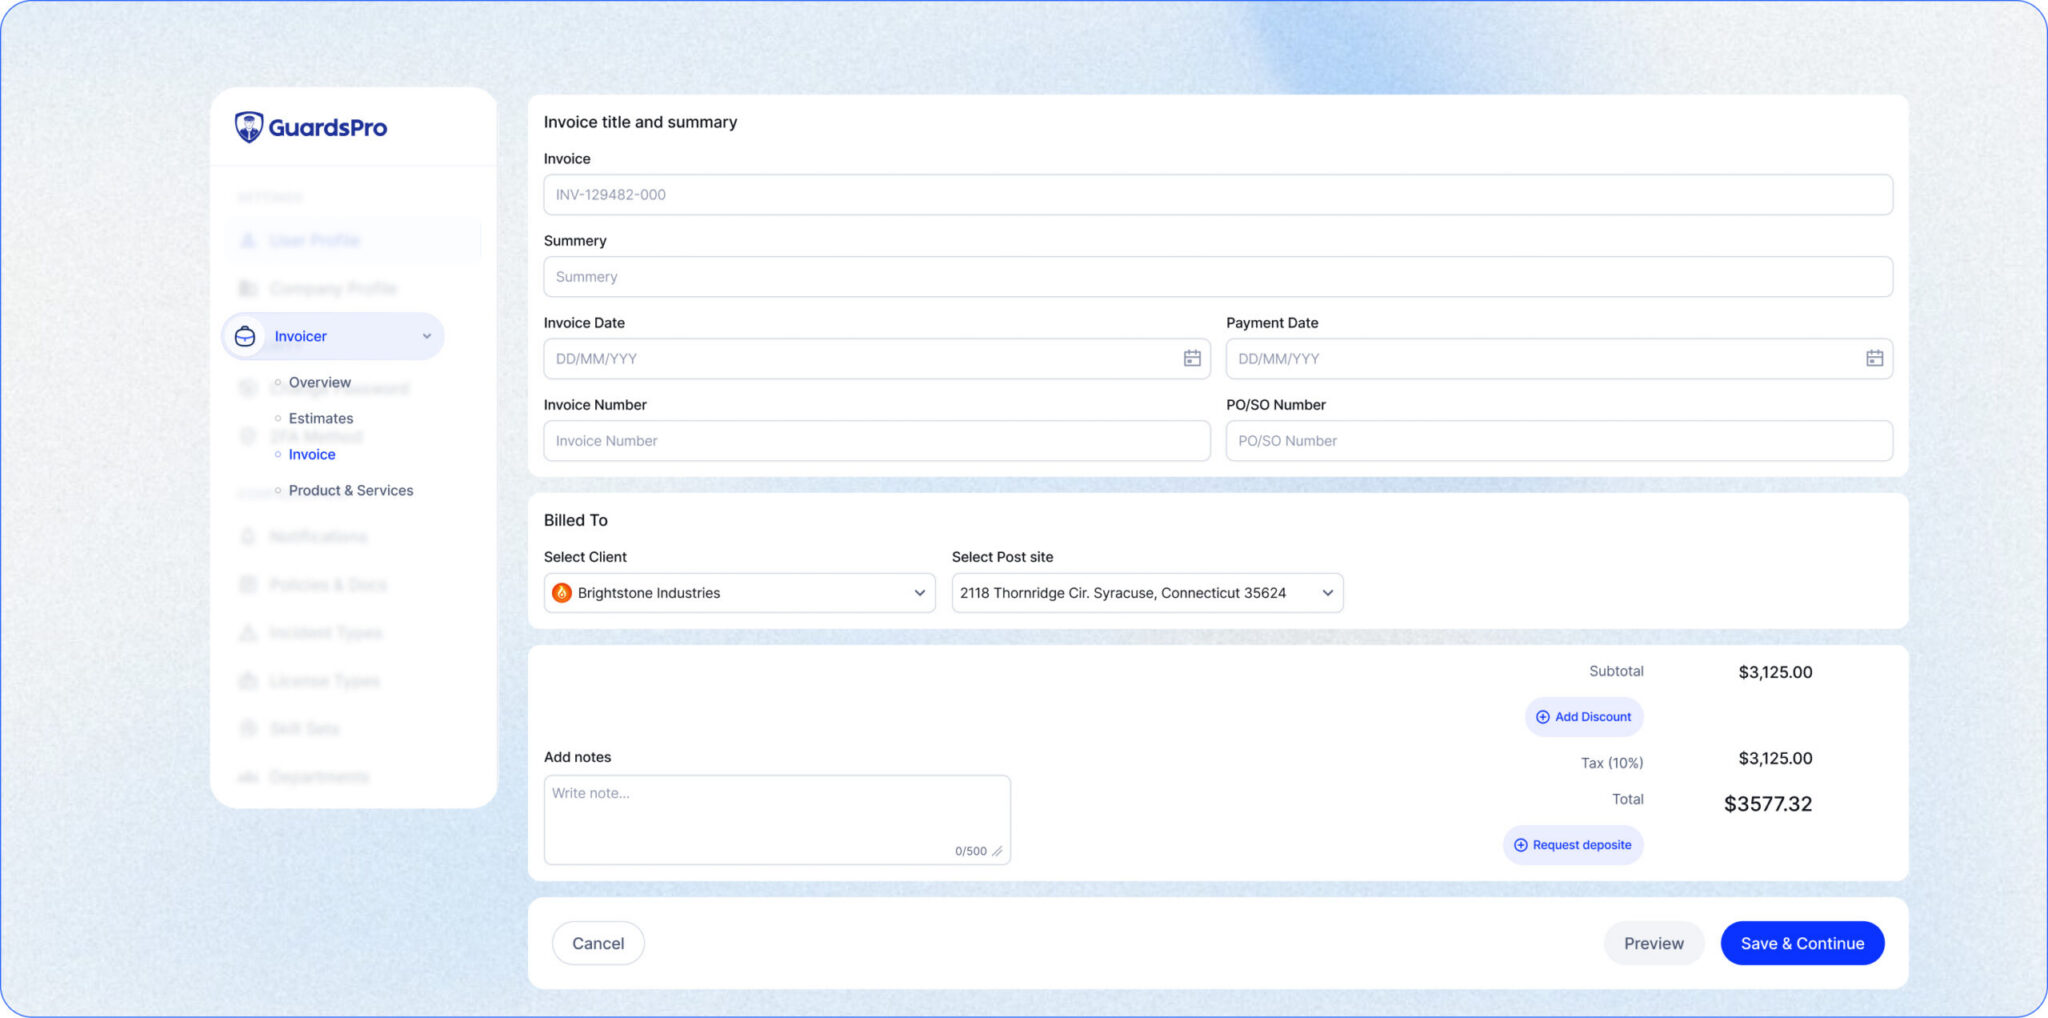
Task: Open the Estimates sidebar item
Action: [320, 418]
